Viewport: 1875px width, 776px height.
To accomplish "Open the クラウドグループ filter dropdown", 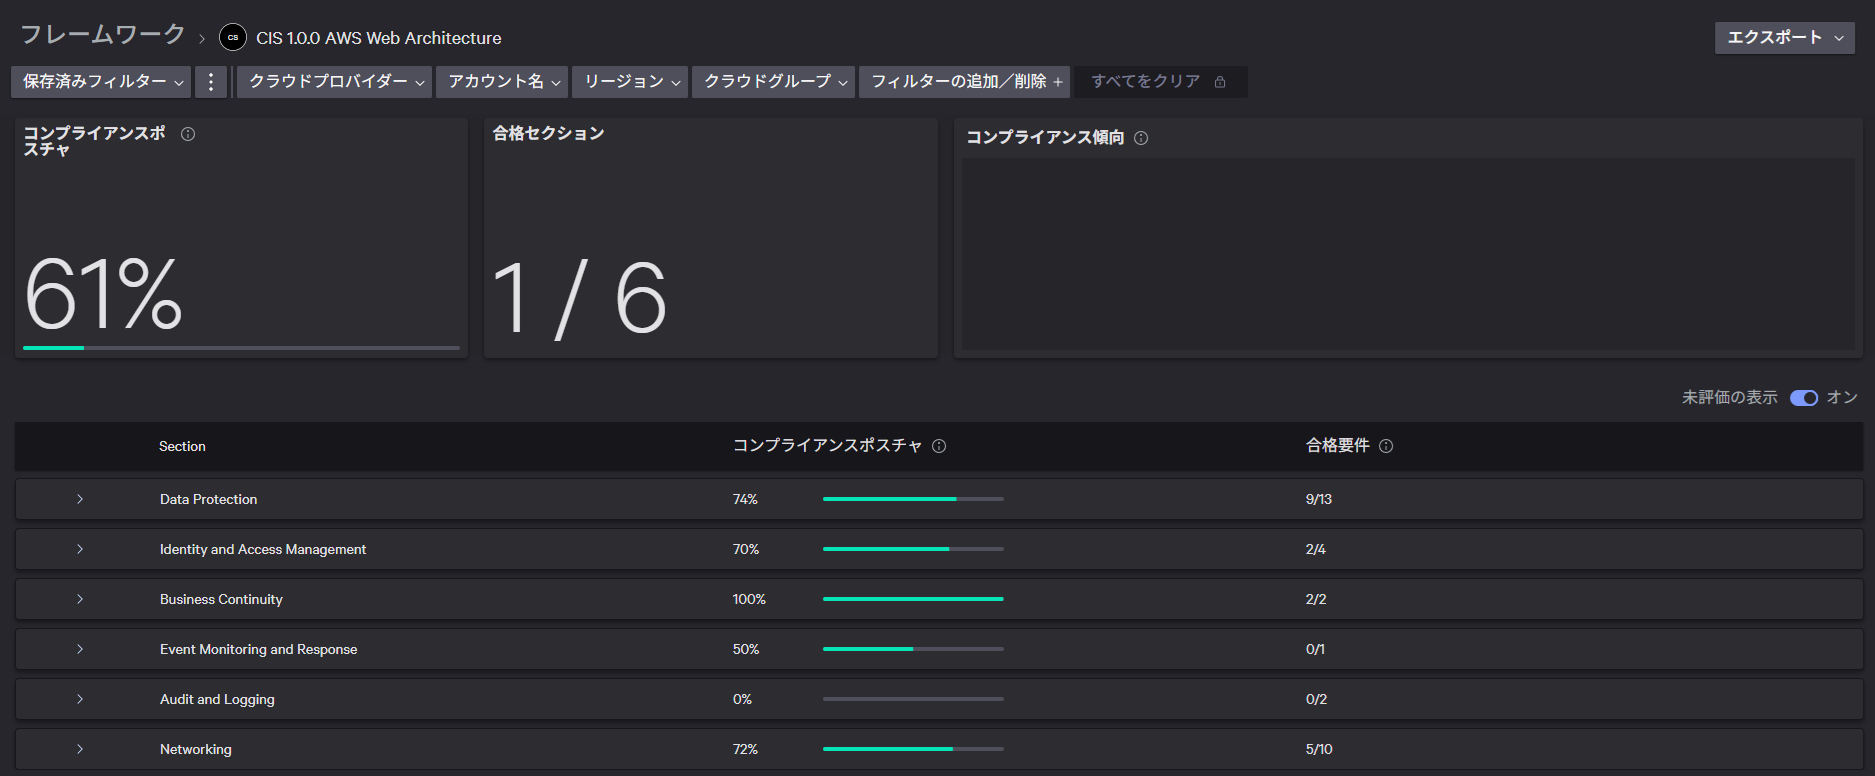I will (774, 82).
